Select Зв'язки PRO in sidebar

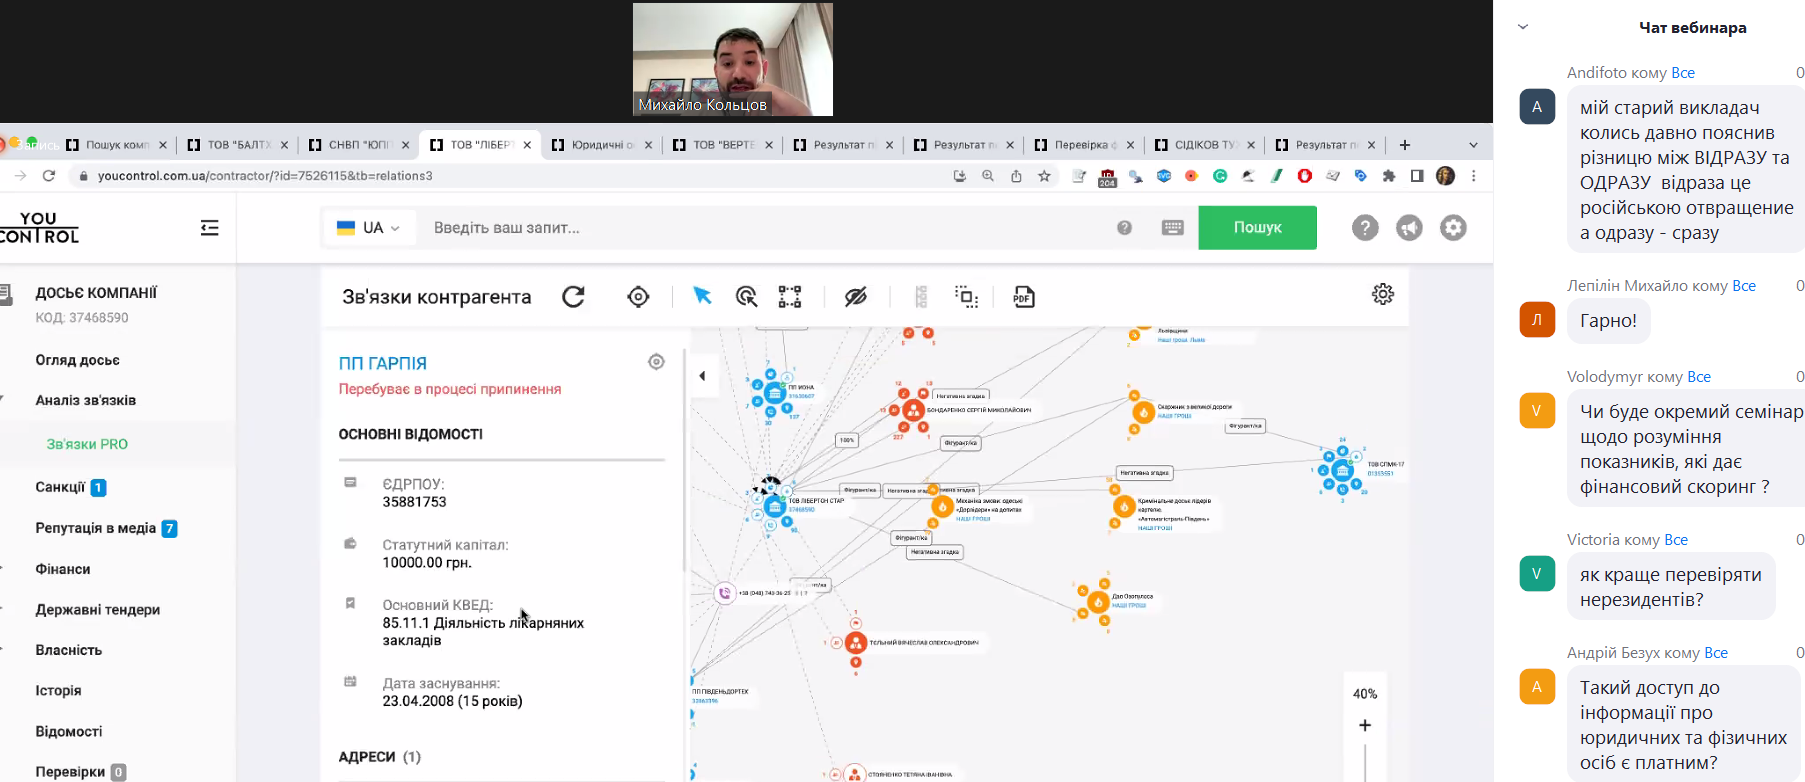87,444
